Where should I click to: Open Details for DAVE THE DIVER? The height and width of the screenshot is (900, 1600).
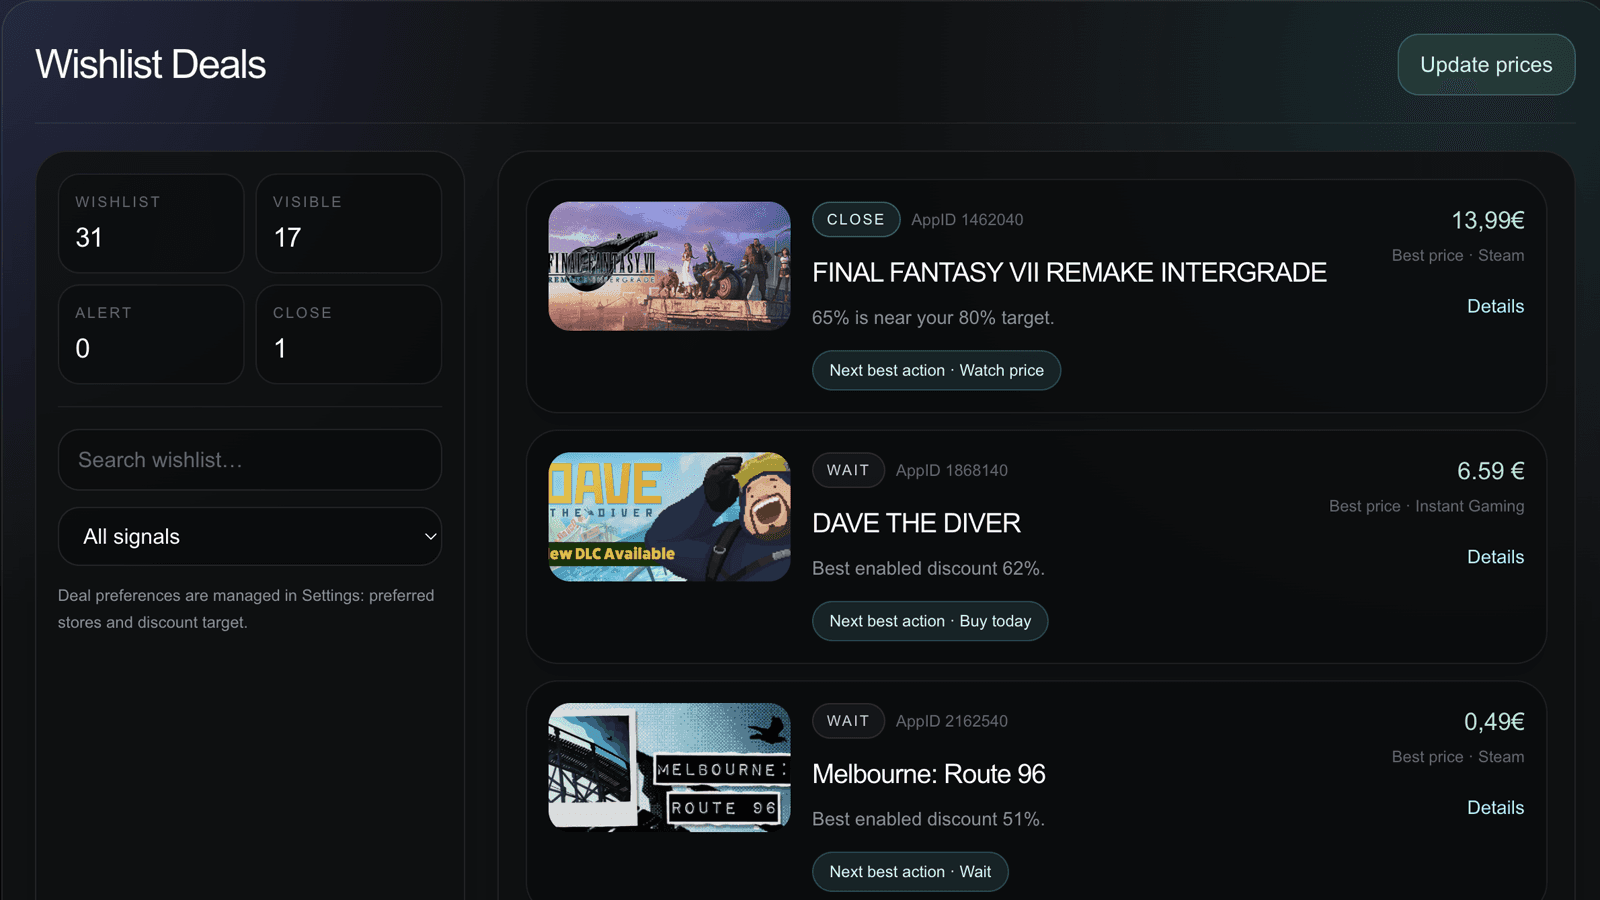coord(1495,557)
